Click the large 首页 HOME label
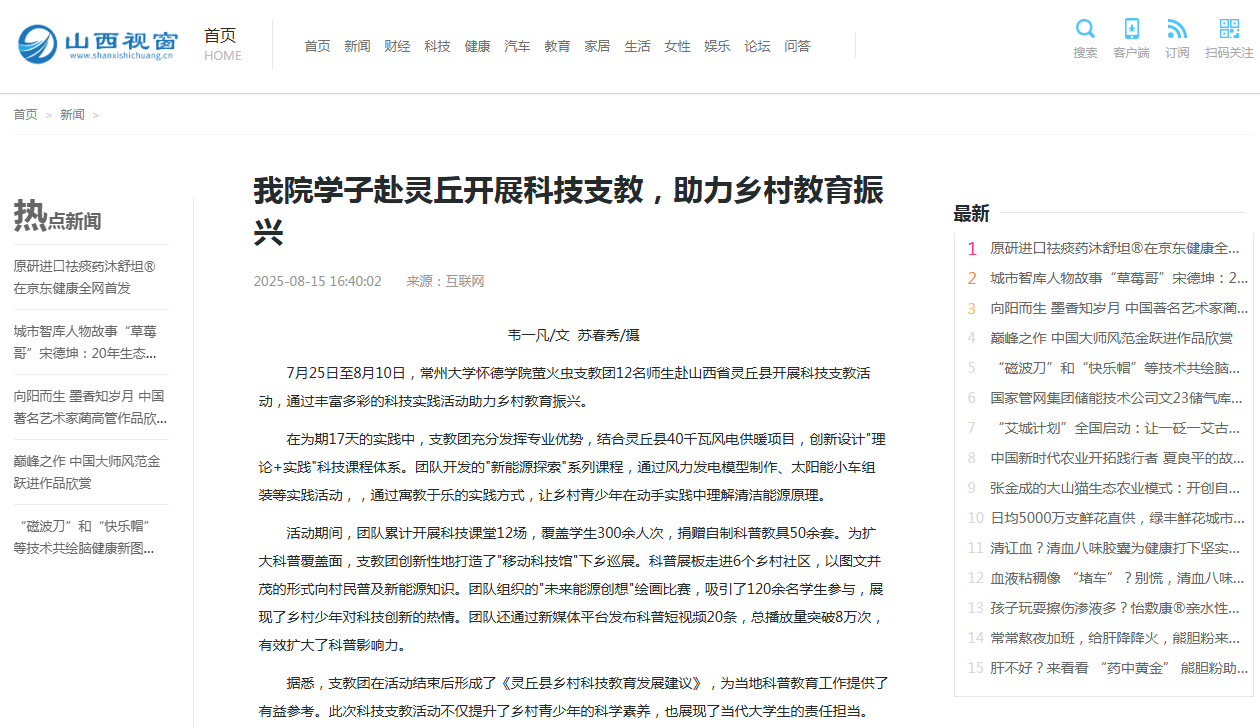1260x728 pixels. [x=222, y=44]
